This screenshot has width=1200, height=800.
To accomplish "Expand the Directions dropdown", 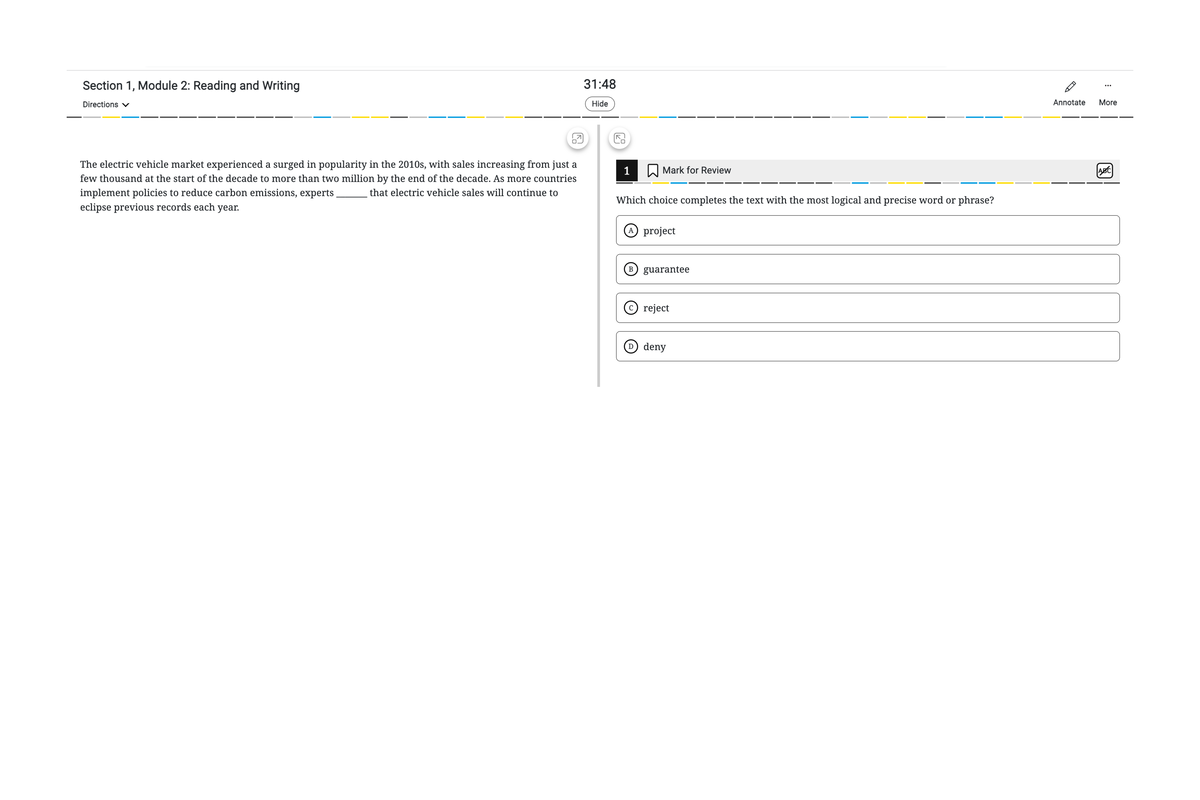I will point(106,104).
